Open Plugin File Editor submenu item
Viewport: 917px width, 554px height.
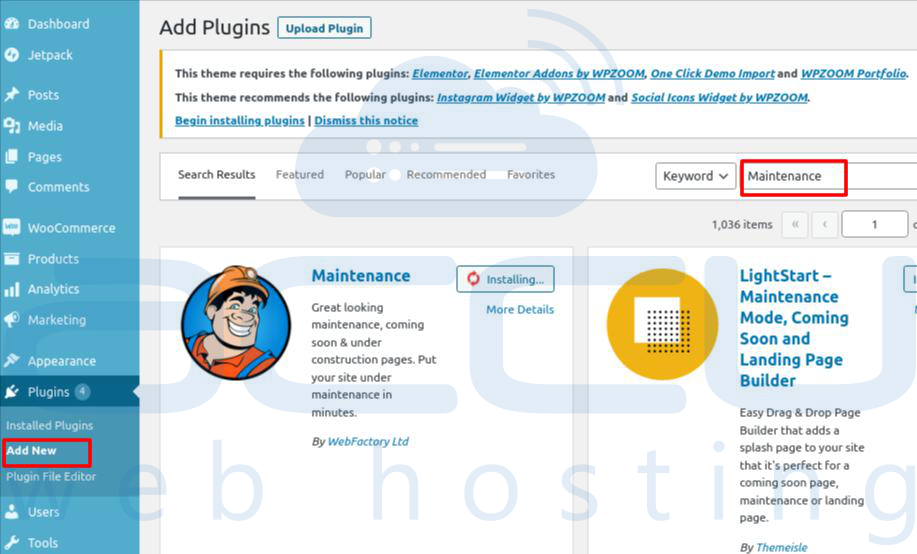pyautogui.click(x=51, y=476)
